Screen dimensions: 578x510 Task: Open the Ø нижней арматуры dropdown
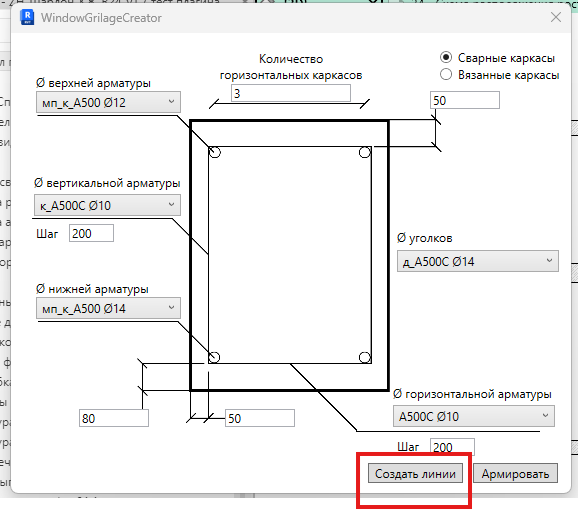(108, 308)
